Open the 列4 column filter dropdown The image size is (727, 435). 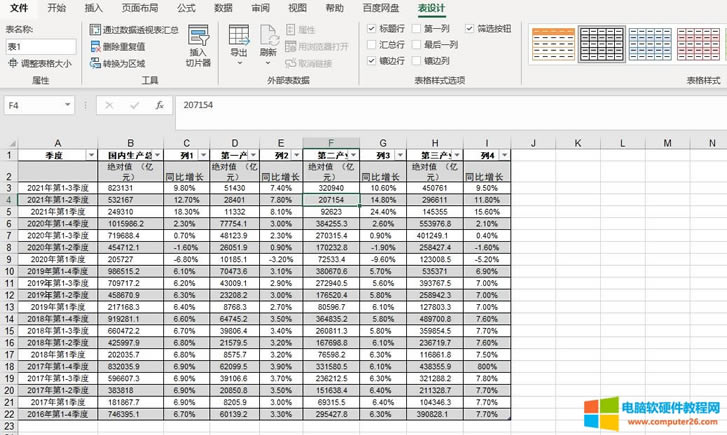pos(503,155)
